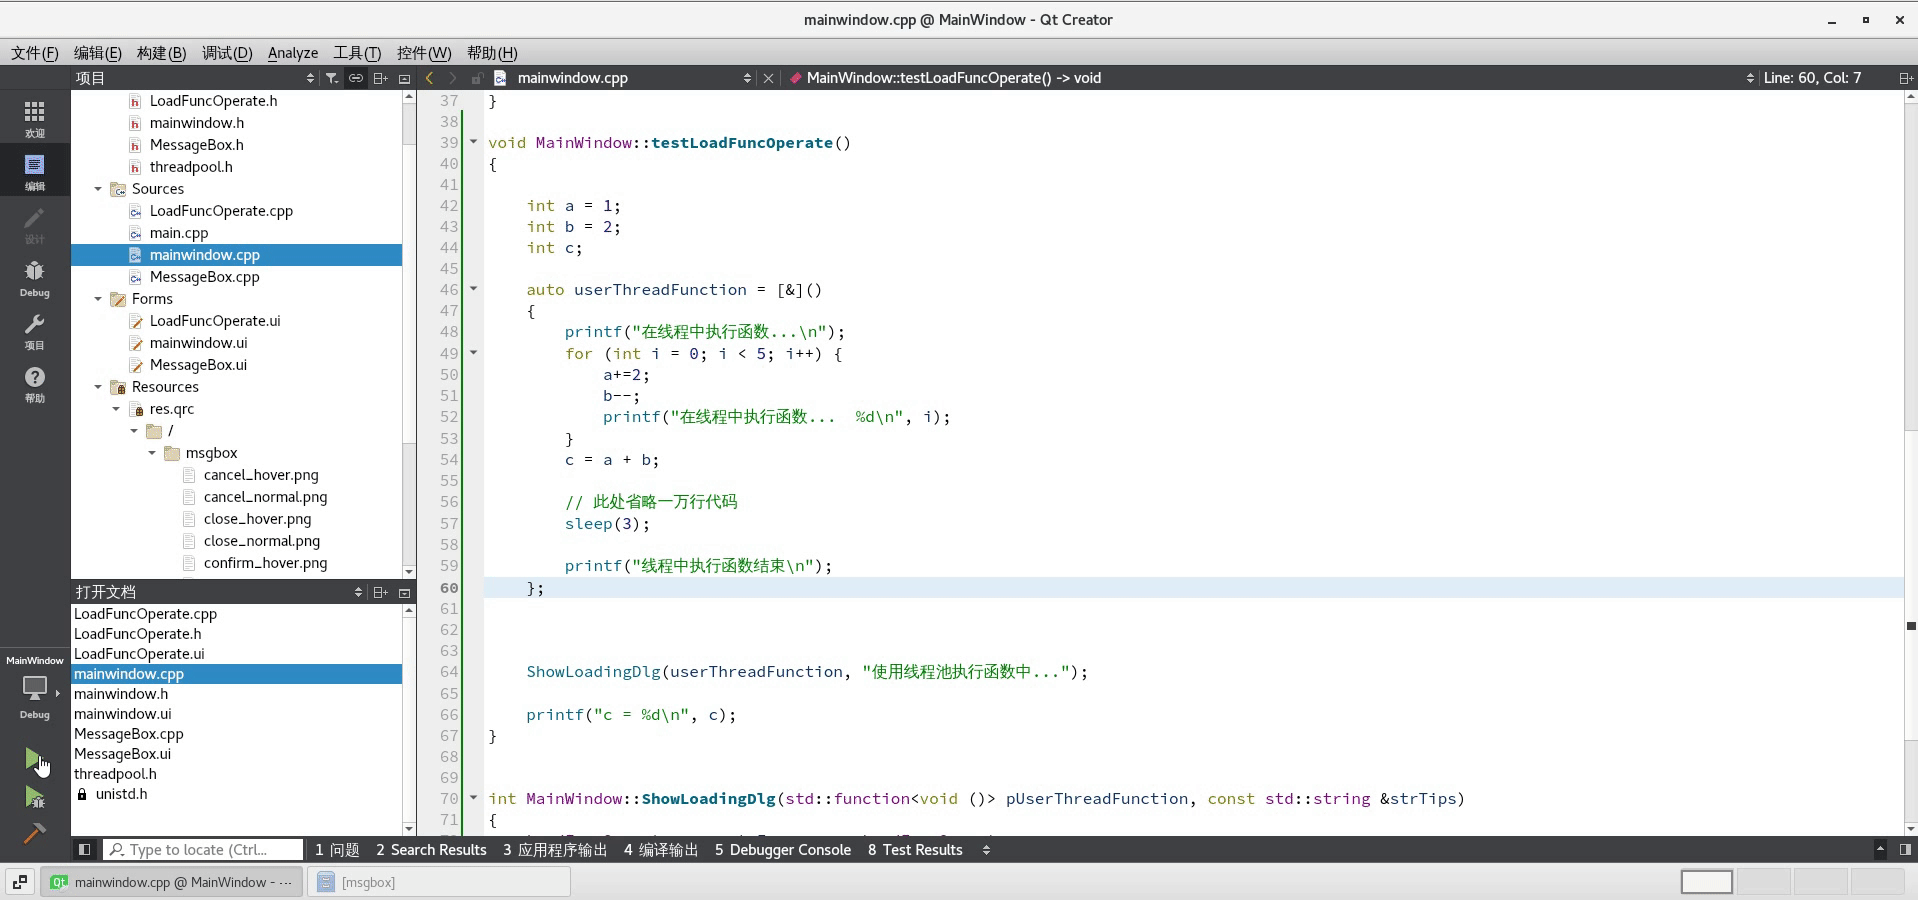Fold testLoadFuncOperate function at line 39

(474, 142)
